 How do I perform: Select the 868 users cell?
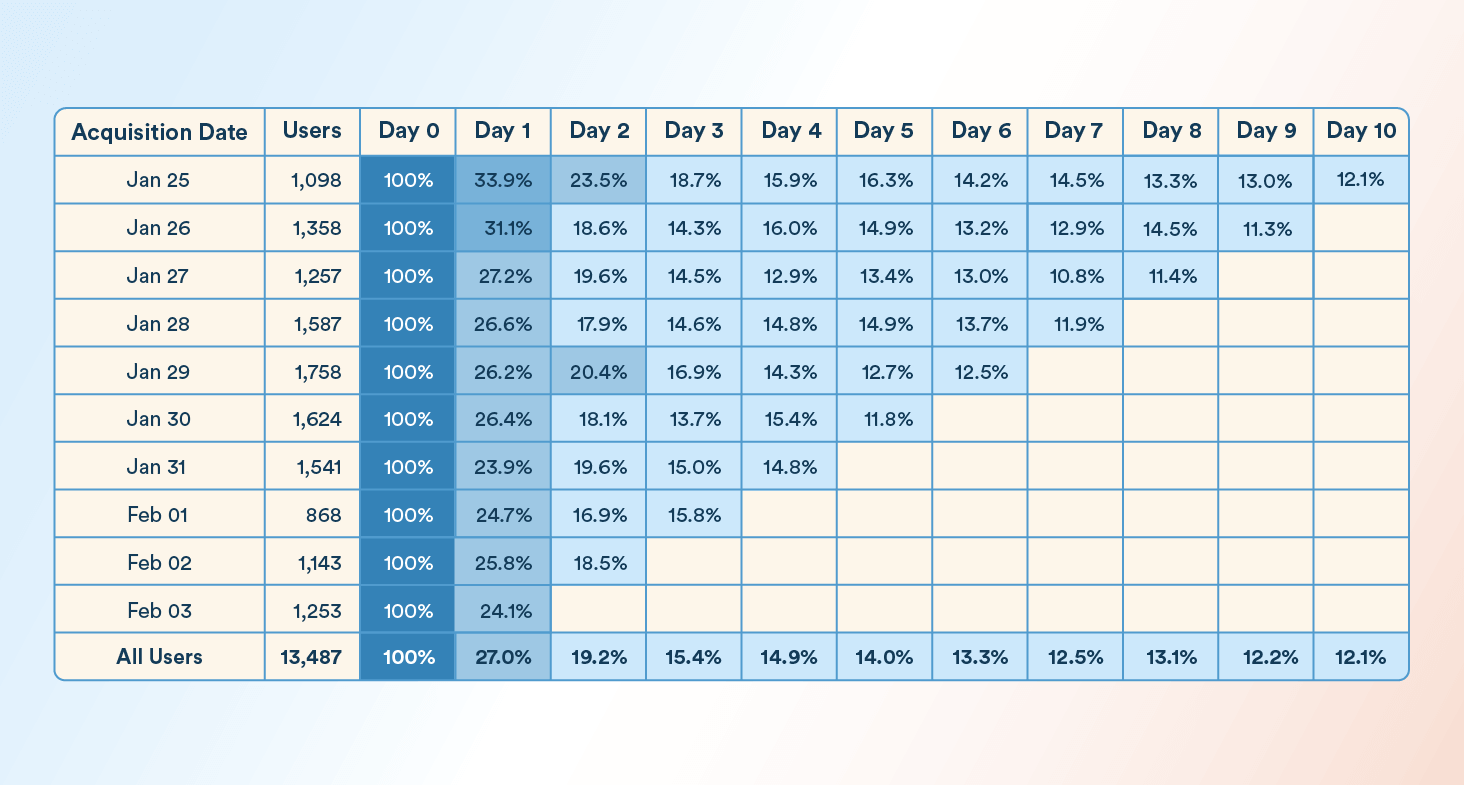click(x=312, y=515)
